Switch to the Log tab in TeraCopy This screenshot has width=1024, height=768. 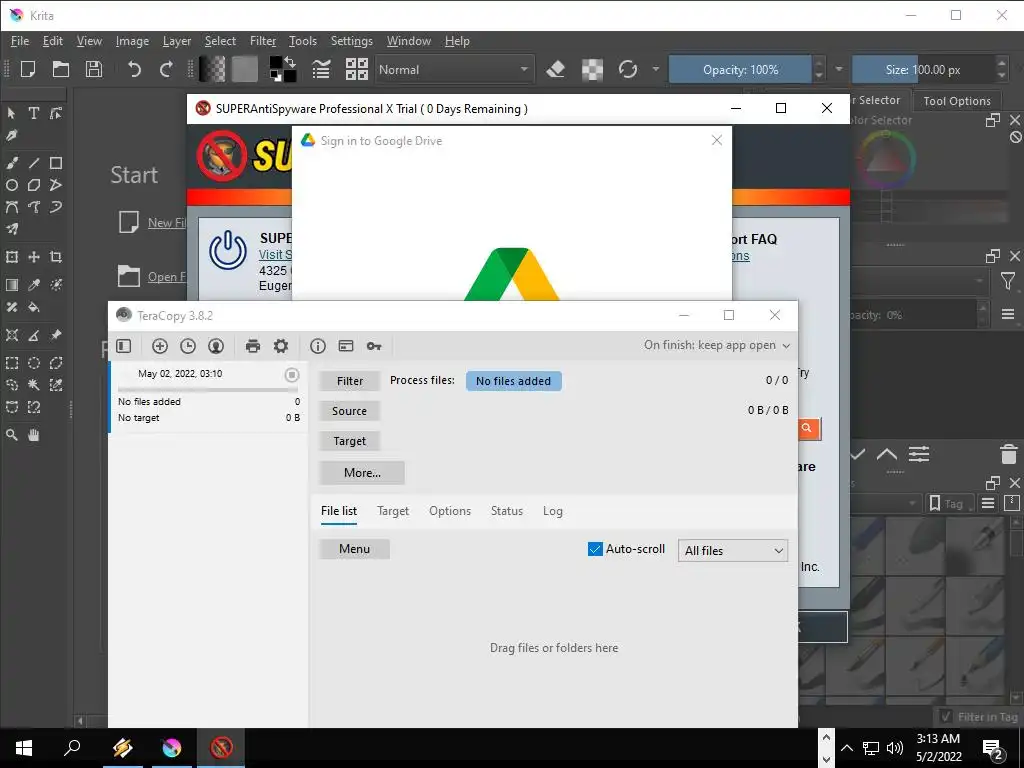[552, 511]
